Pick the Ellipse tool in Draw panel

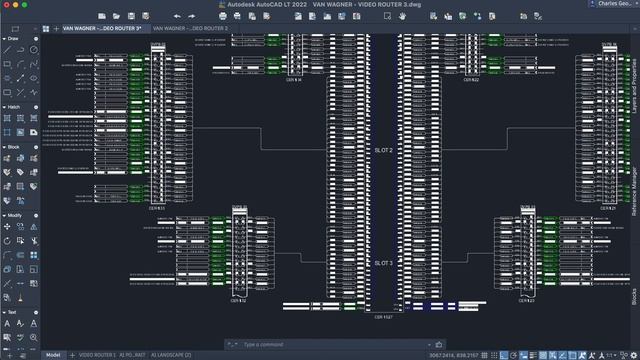(33, 78)
